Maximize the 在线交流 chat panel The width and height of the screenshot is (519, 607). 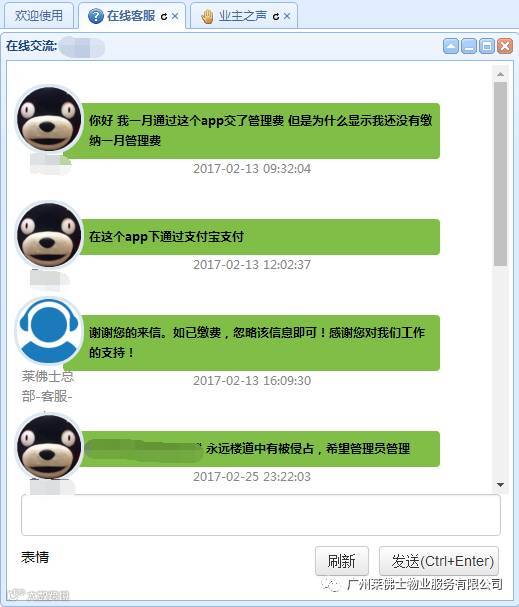487,46
